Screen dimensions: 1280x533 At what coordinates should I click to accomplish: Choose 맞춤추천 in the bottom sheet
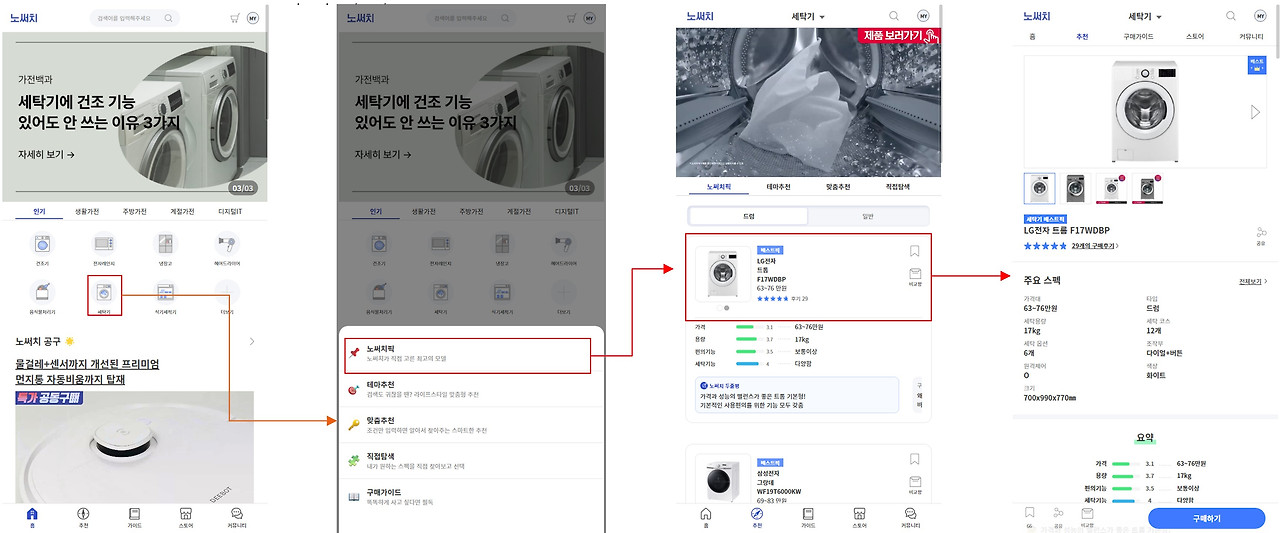point(471,425)
